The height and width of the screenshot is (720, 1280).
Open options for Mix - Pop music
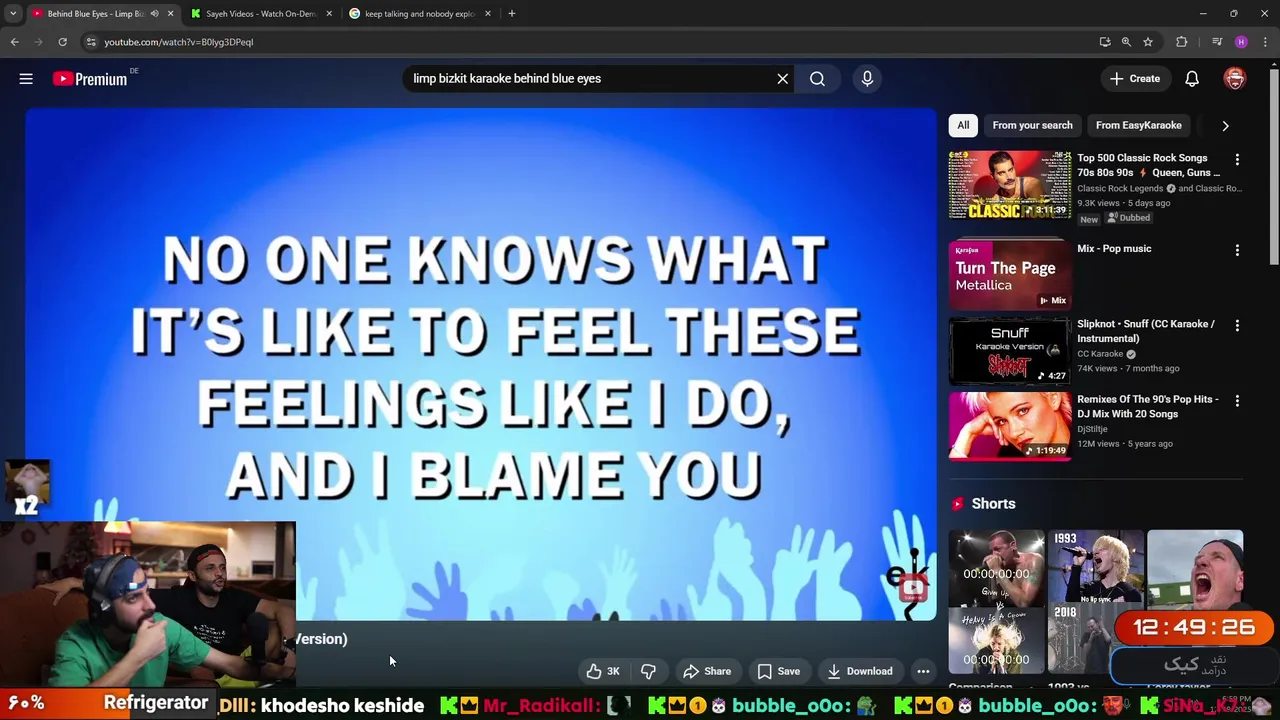(x=1237, y=250)
